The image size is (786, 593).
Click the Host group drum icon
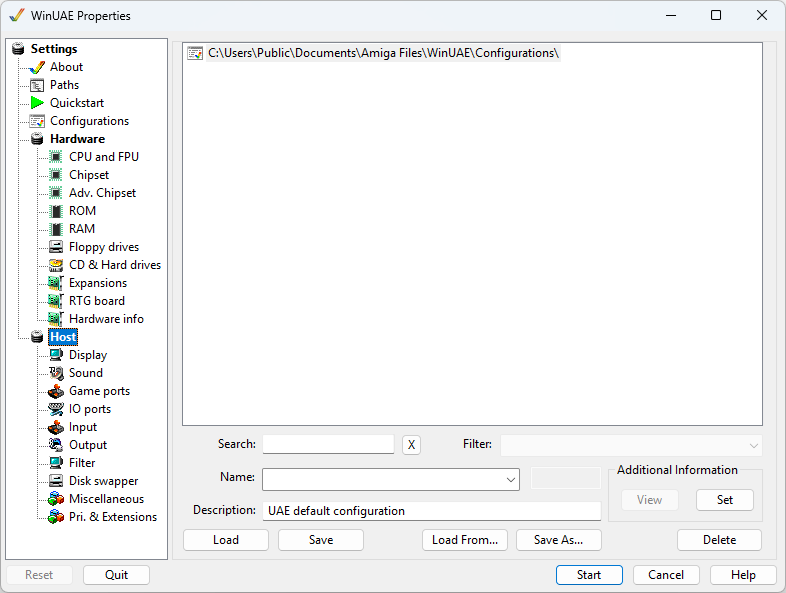tap(37, 337)
